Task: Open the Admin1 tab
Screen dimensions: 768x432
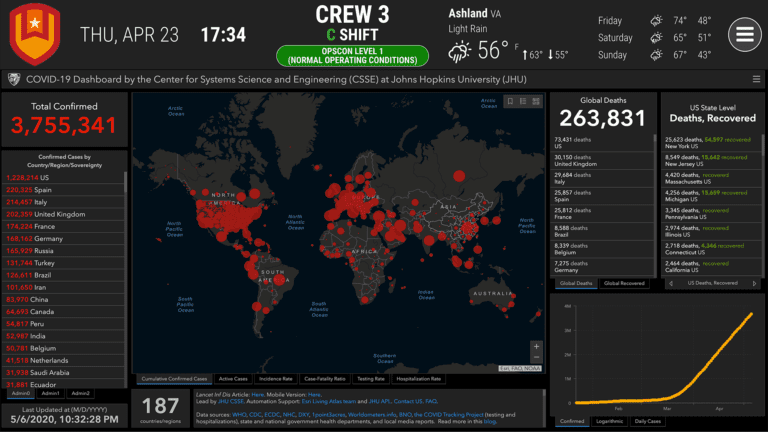Action: [49, 394]
